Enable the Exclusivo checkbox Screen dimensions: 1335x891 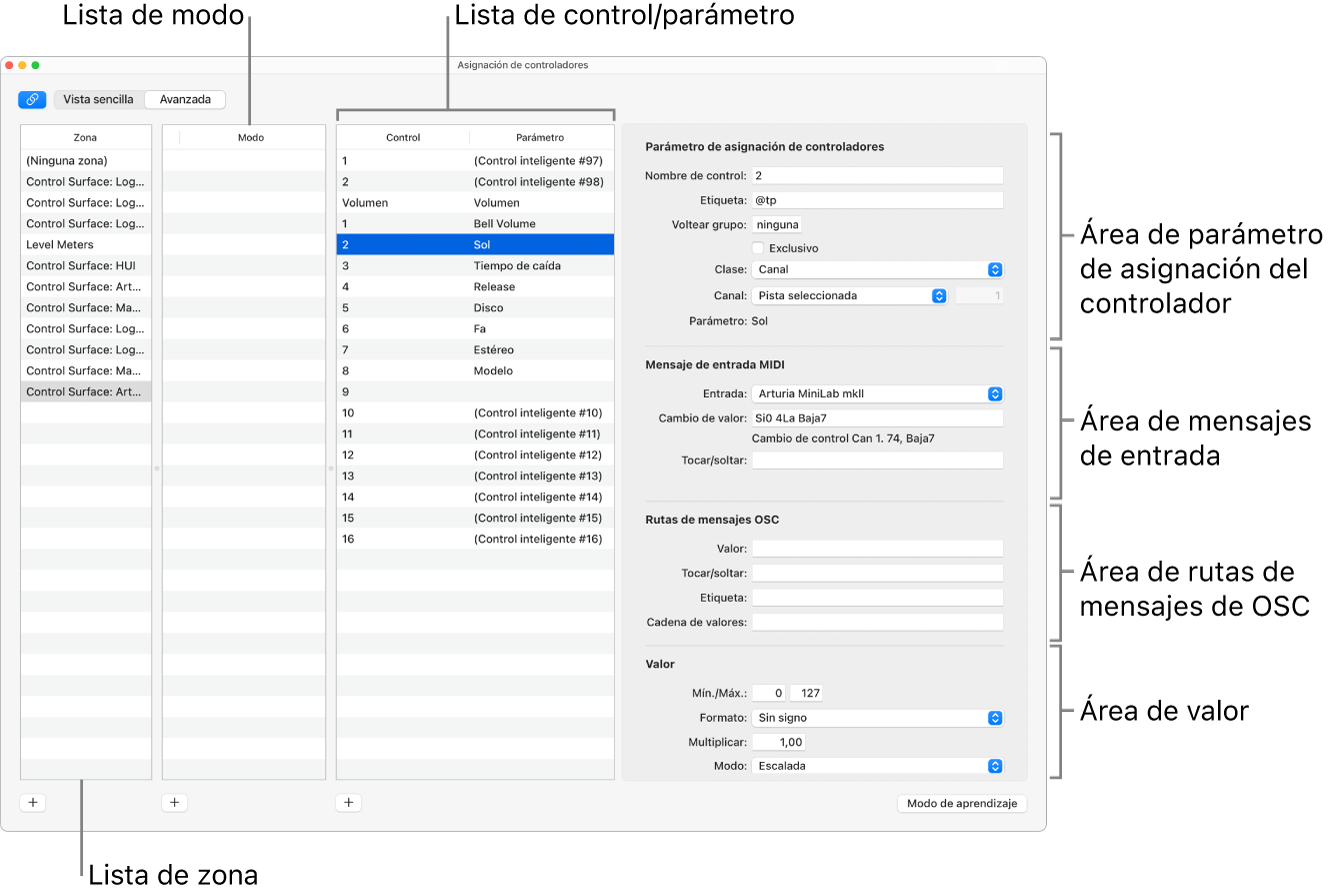coord(758,248)
